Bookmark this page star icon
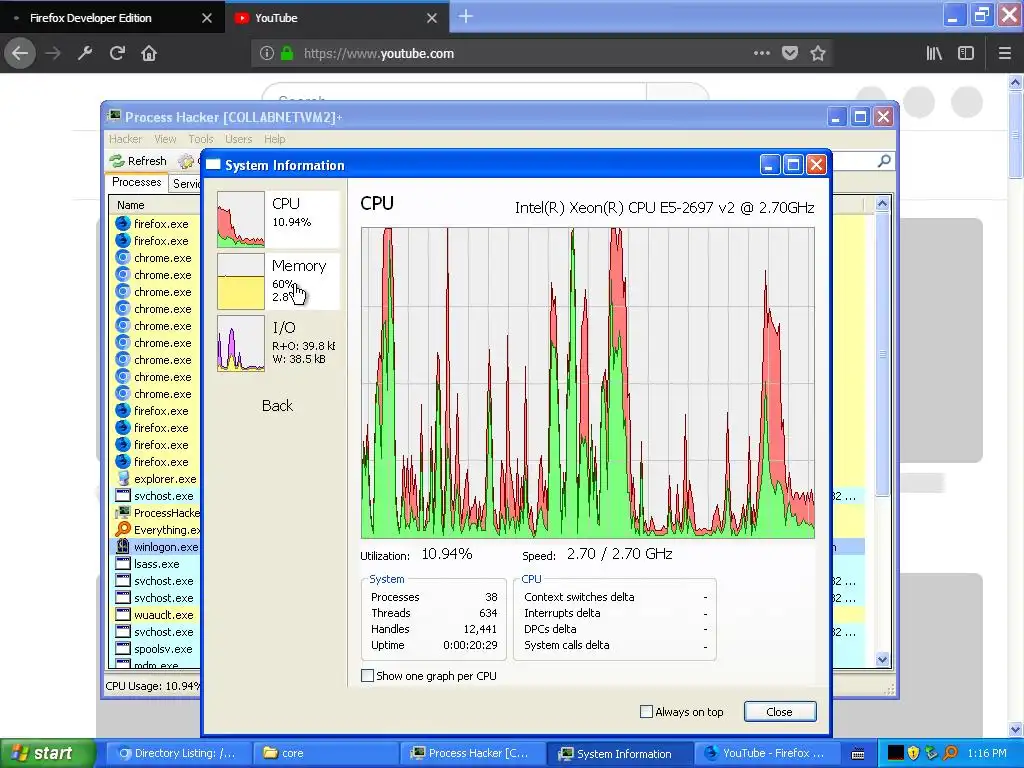 [x=818, y=54]
